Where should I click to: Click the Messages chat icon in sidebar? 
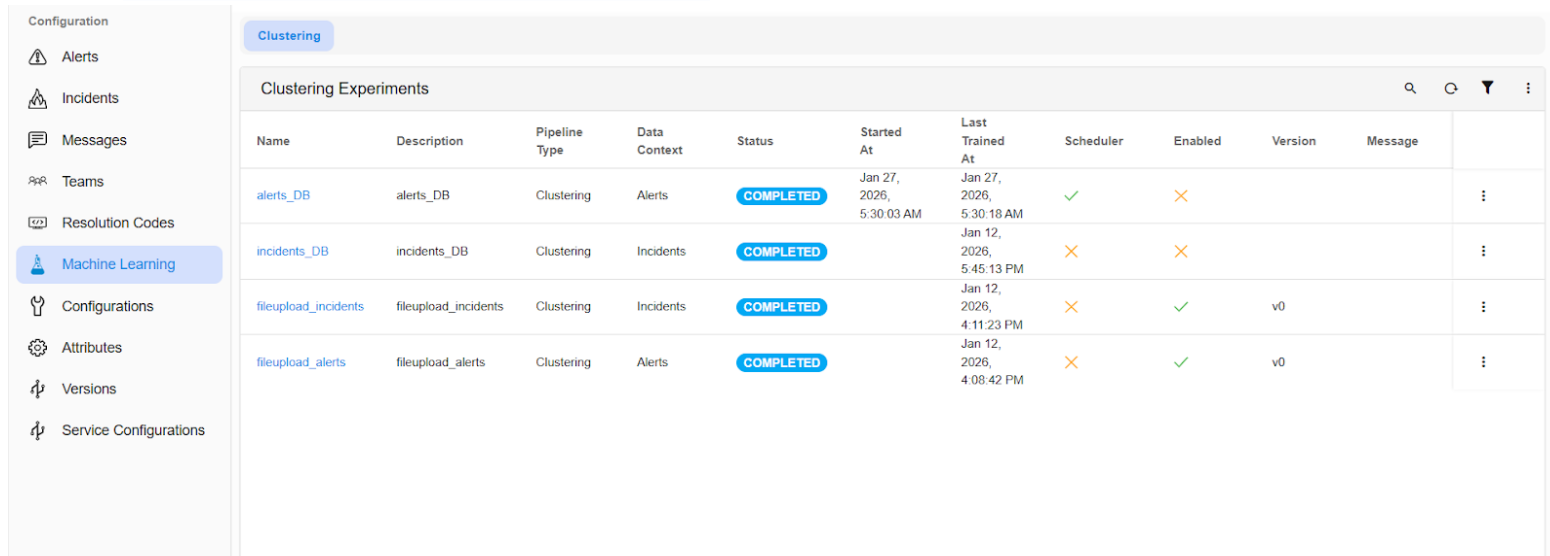click(x=38, y=140)
